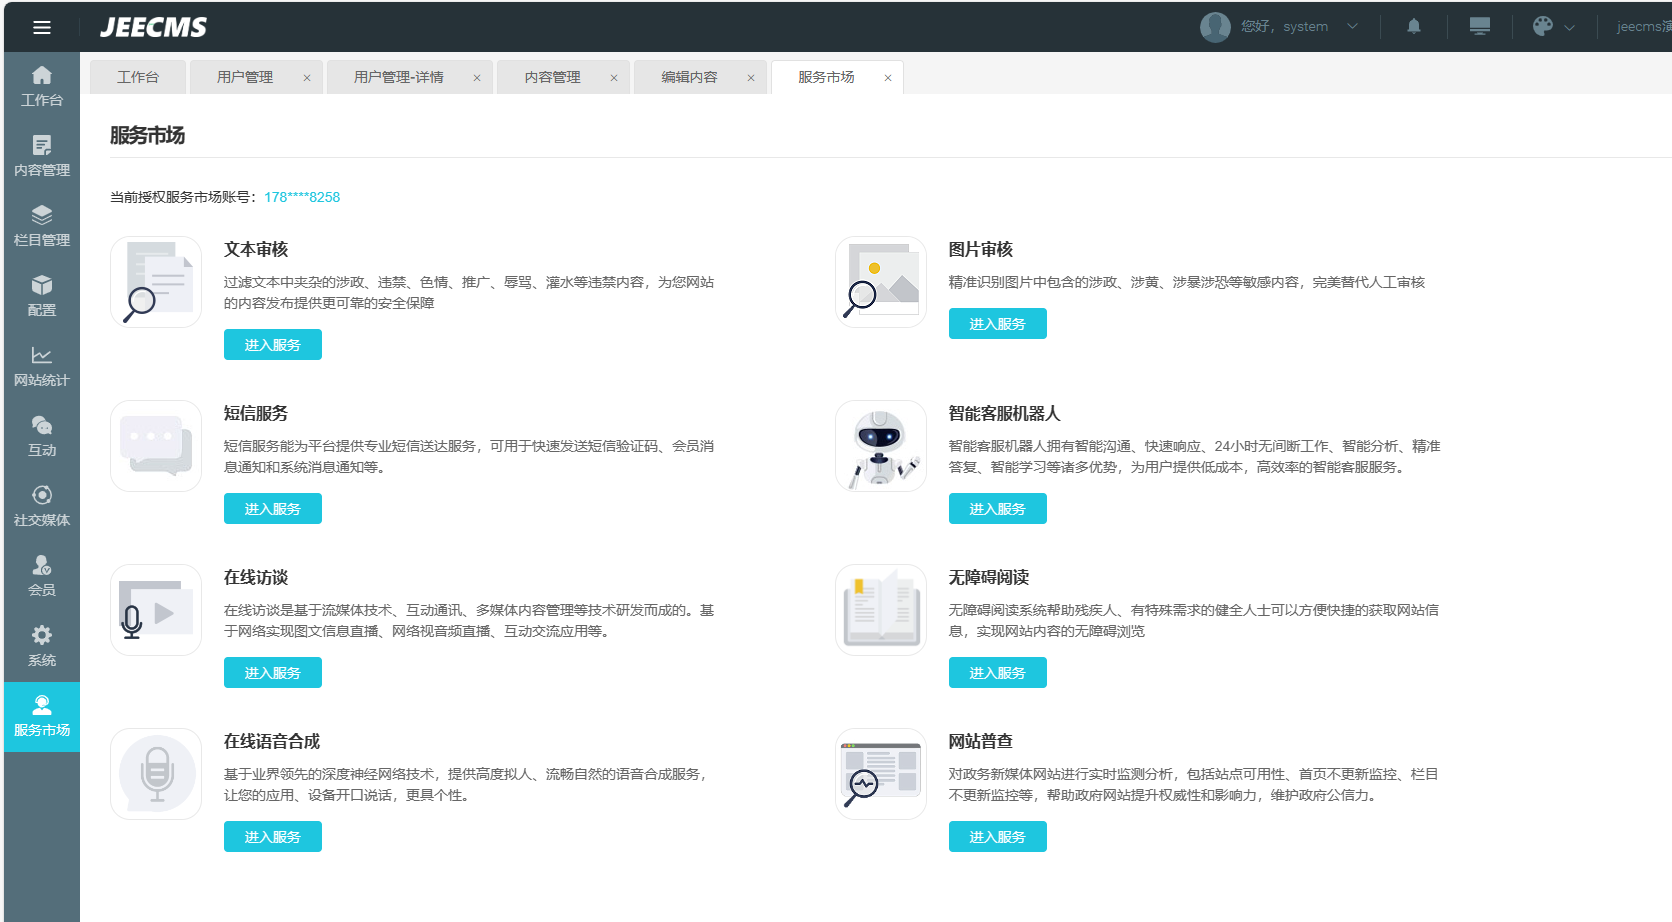The height and width of the screenshot is (922, 1672).
Task: Open 网站统计 in the sidebar
Action: point(42,366)
